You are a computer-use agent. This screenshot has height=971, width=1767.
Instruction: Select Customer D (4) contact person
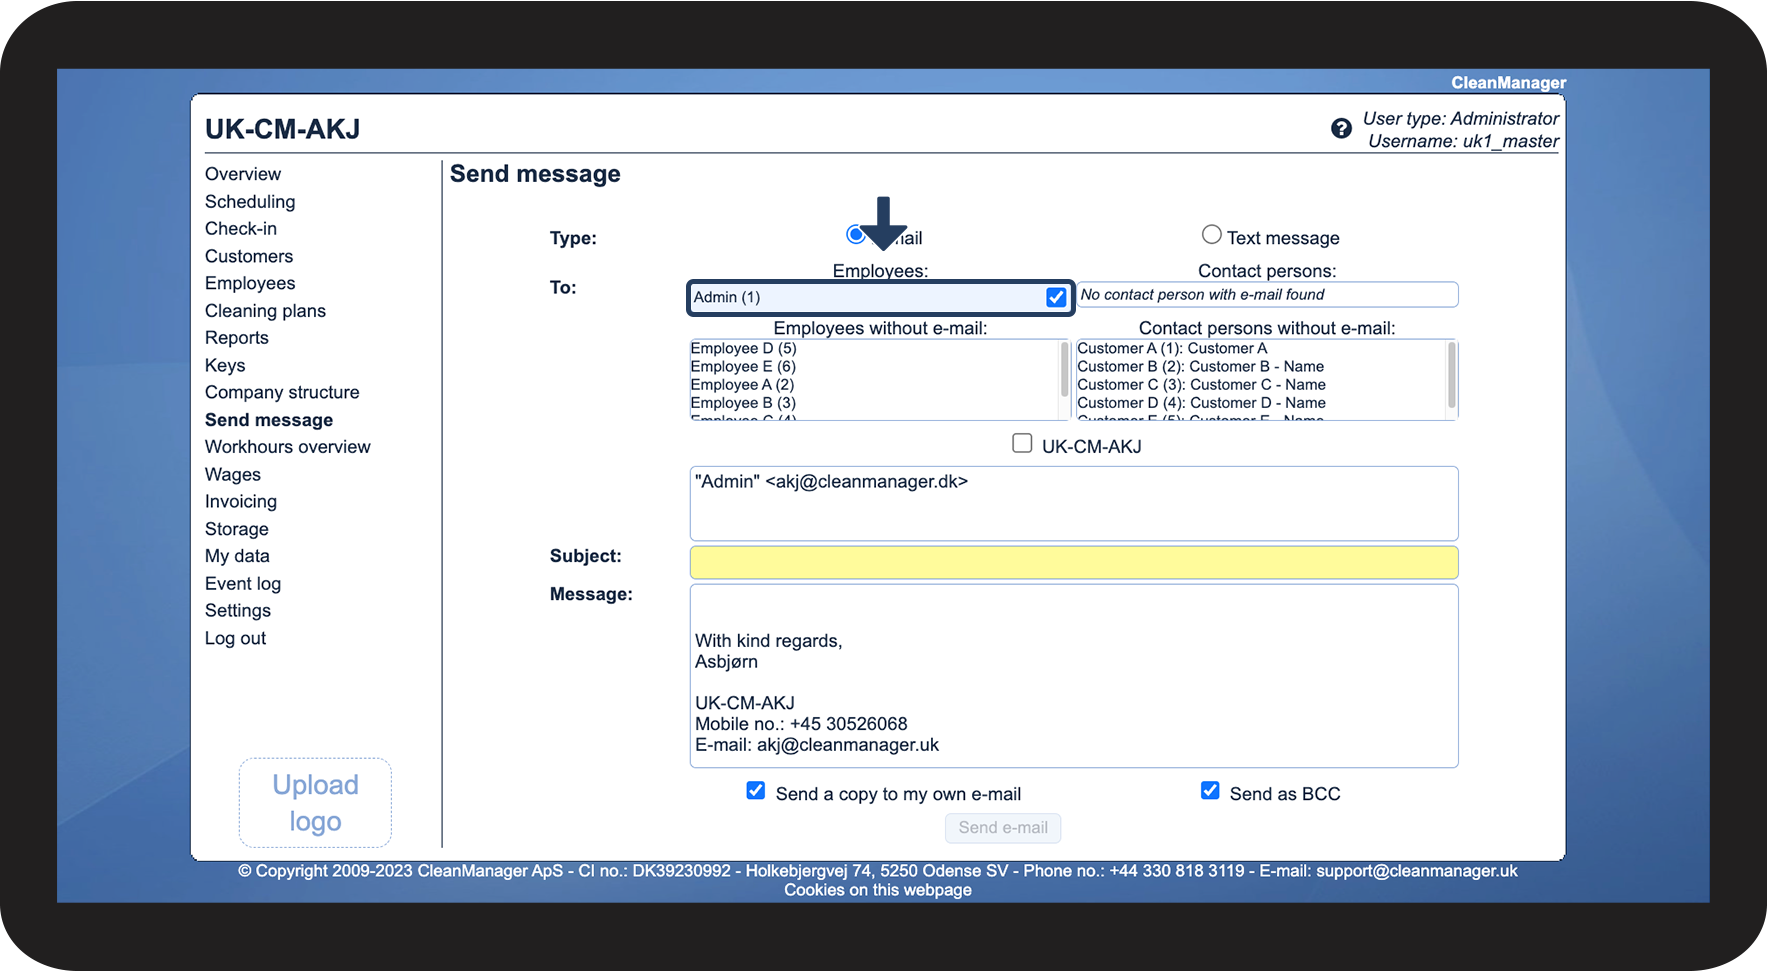pos(1201,403)
